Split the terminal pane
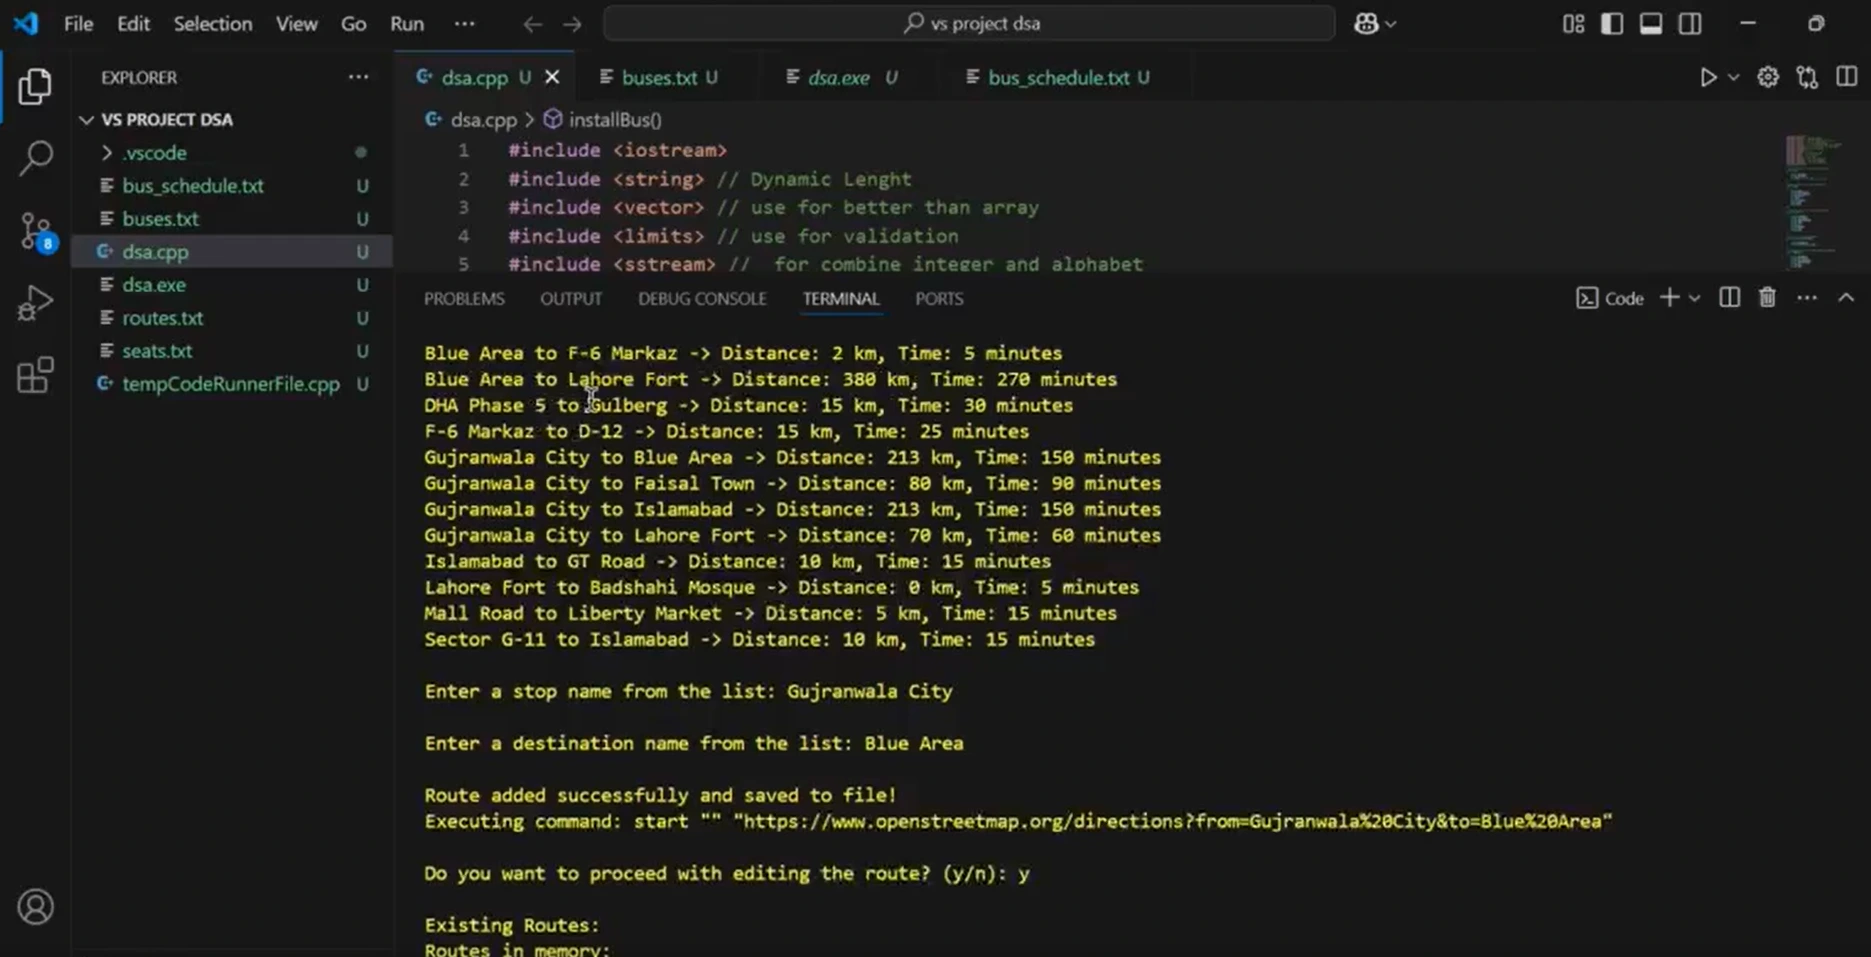The image size is (1871, 957). click(x=1729, y=298)
